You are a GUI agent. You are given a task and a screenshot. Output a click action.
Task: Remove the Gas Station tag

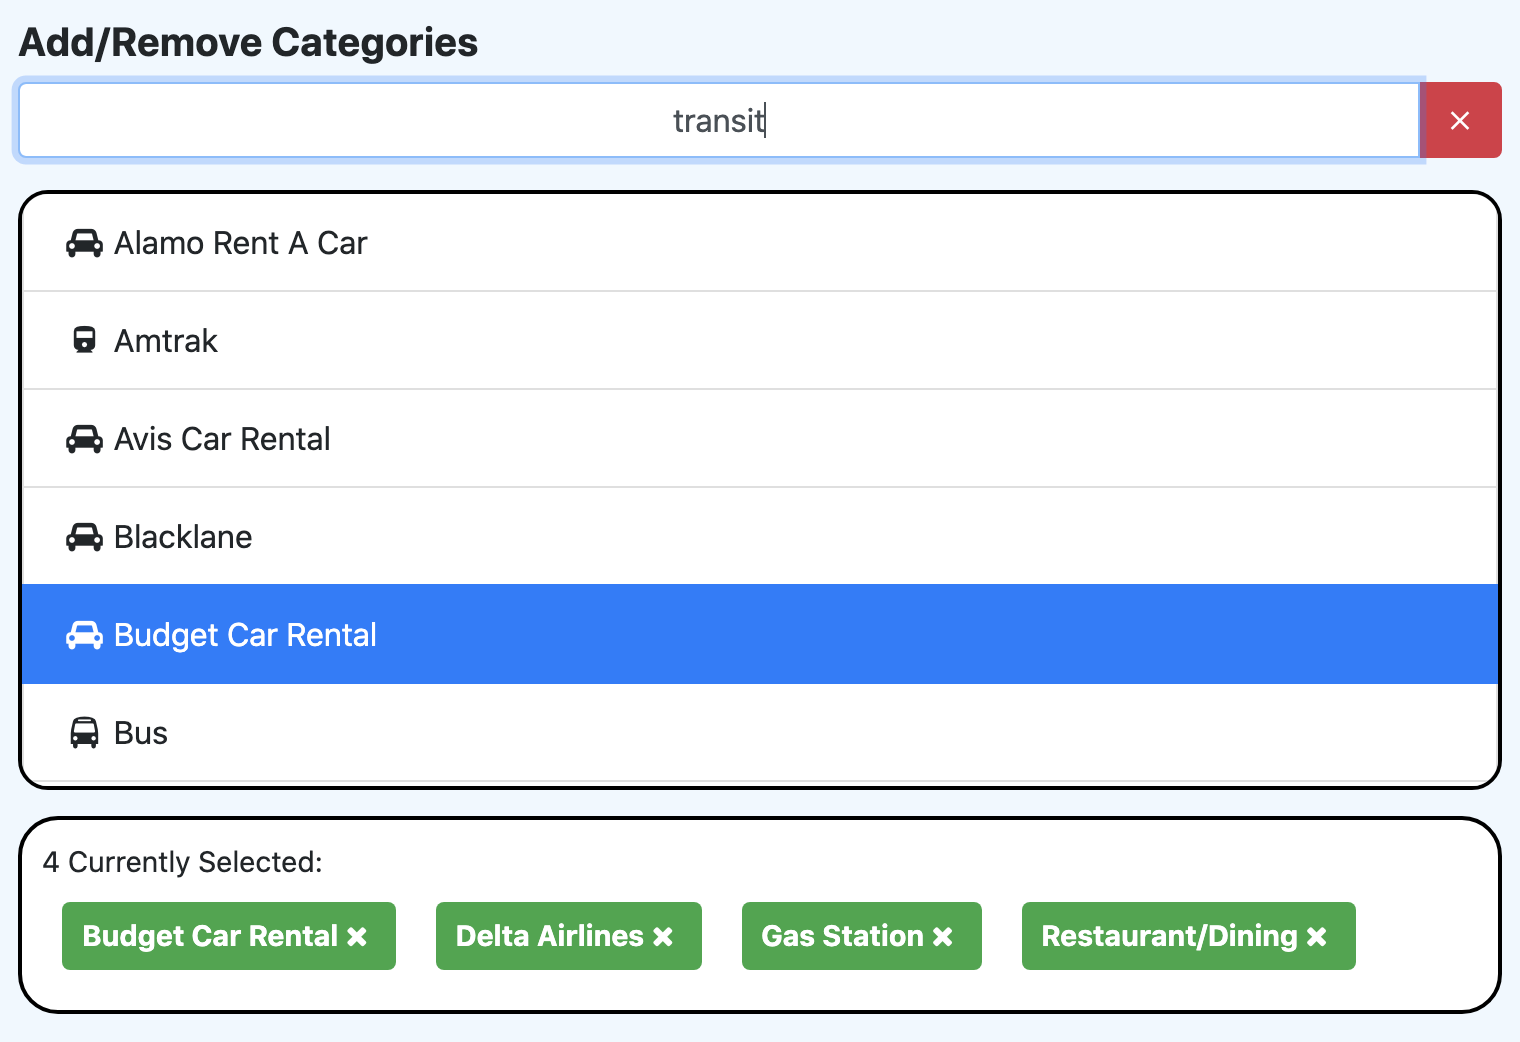pos(943,937)
